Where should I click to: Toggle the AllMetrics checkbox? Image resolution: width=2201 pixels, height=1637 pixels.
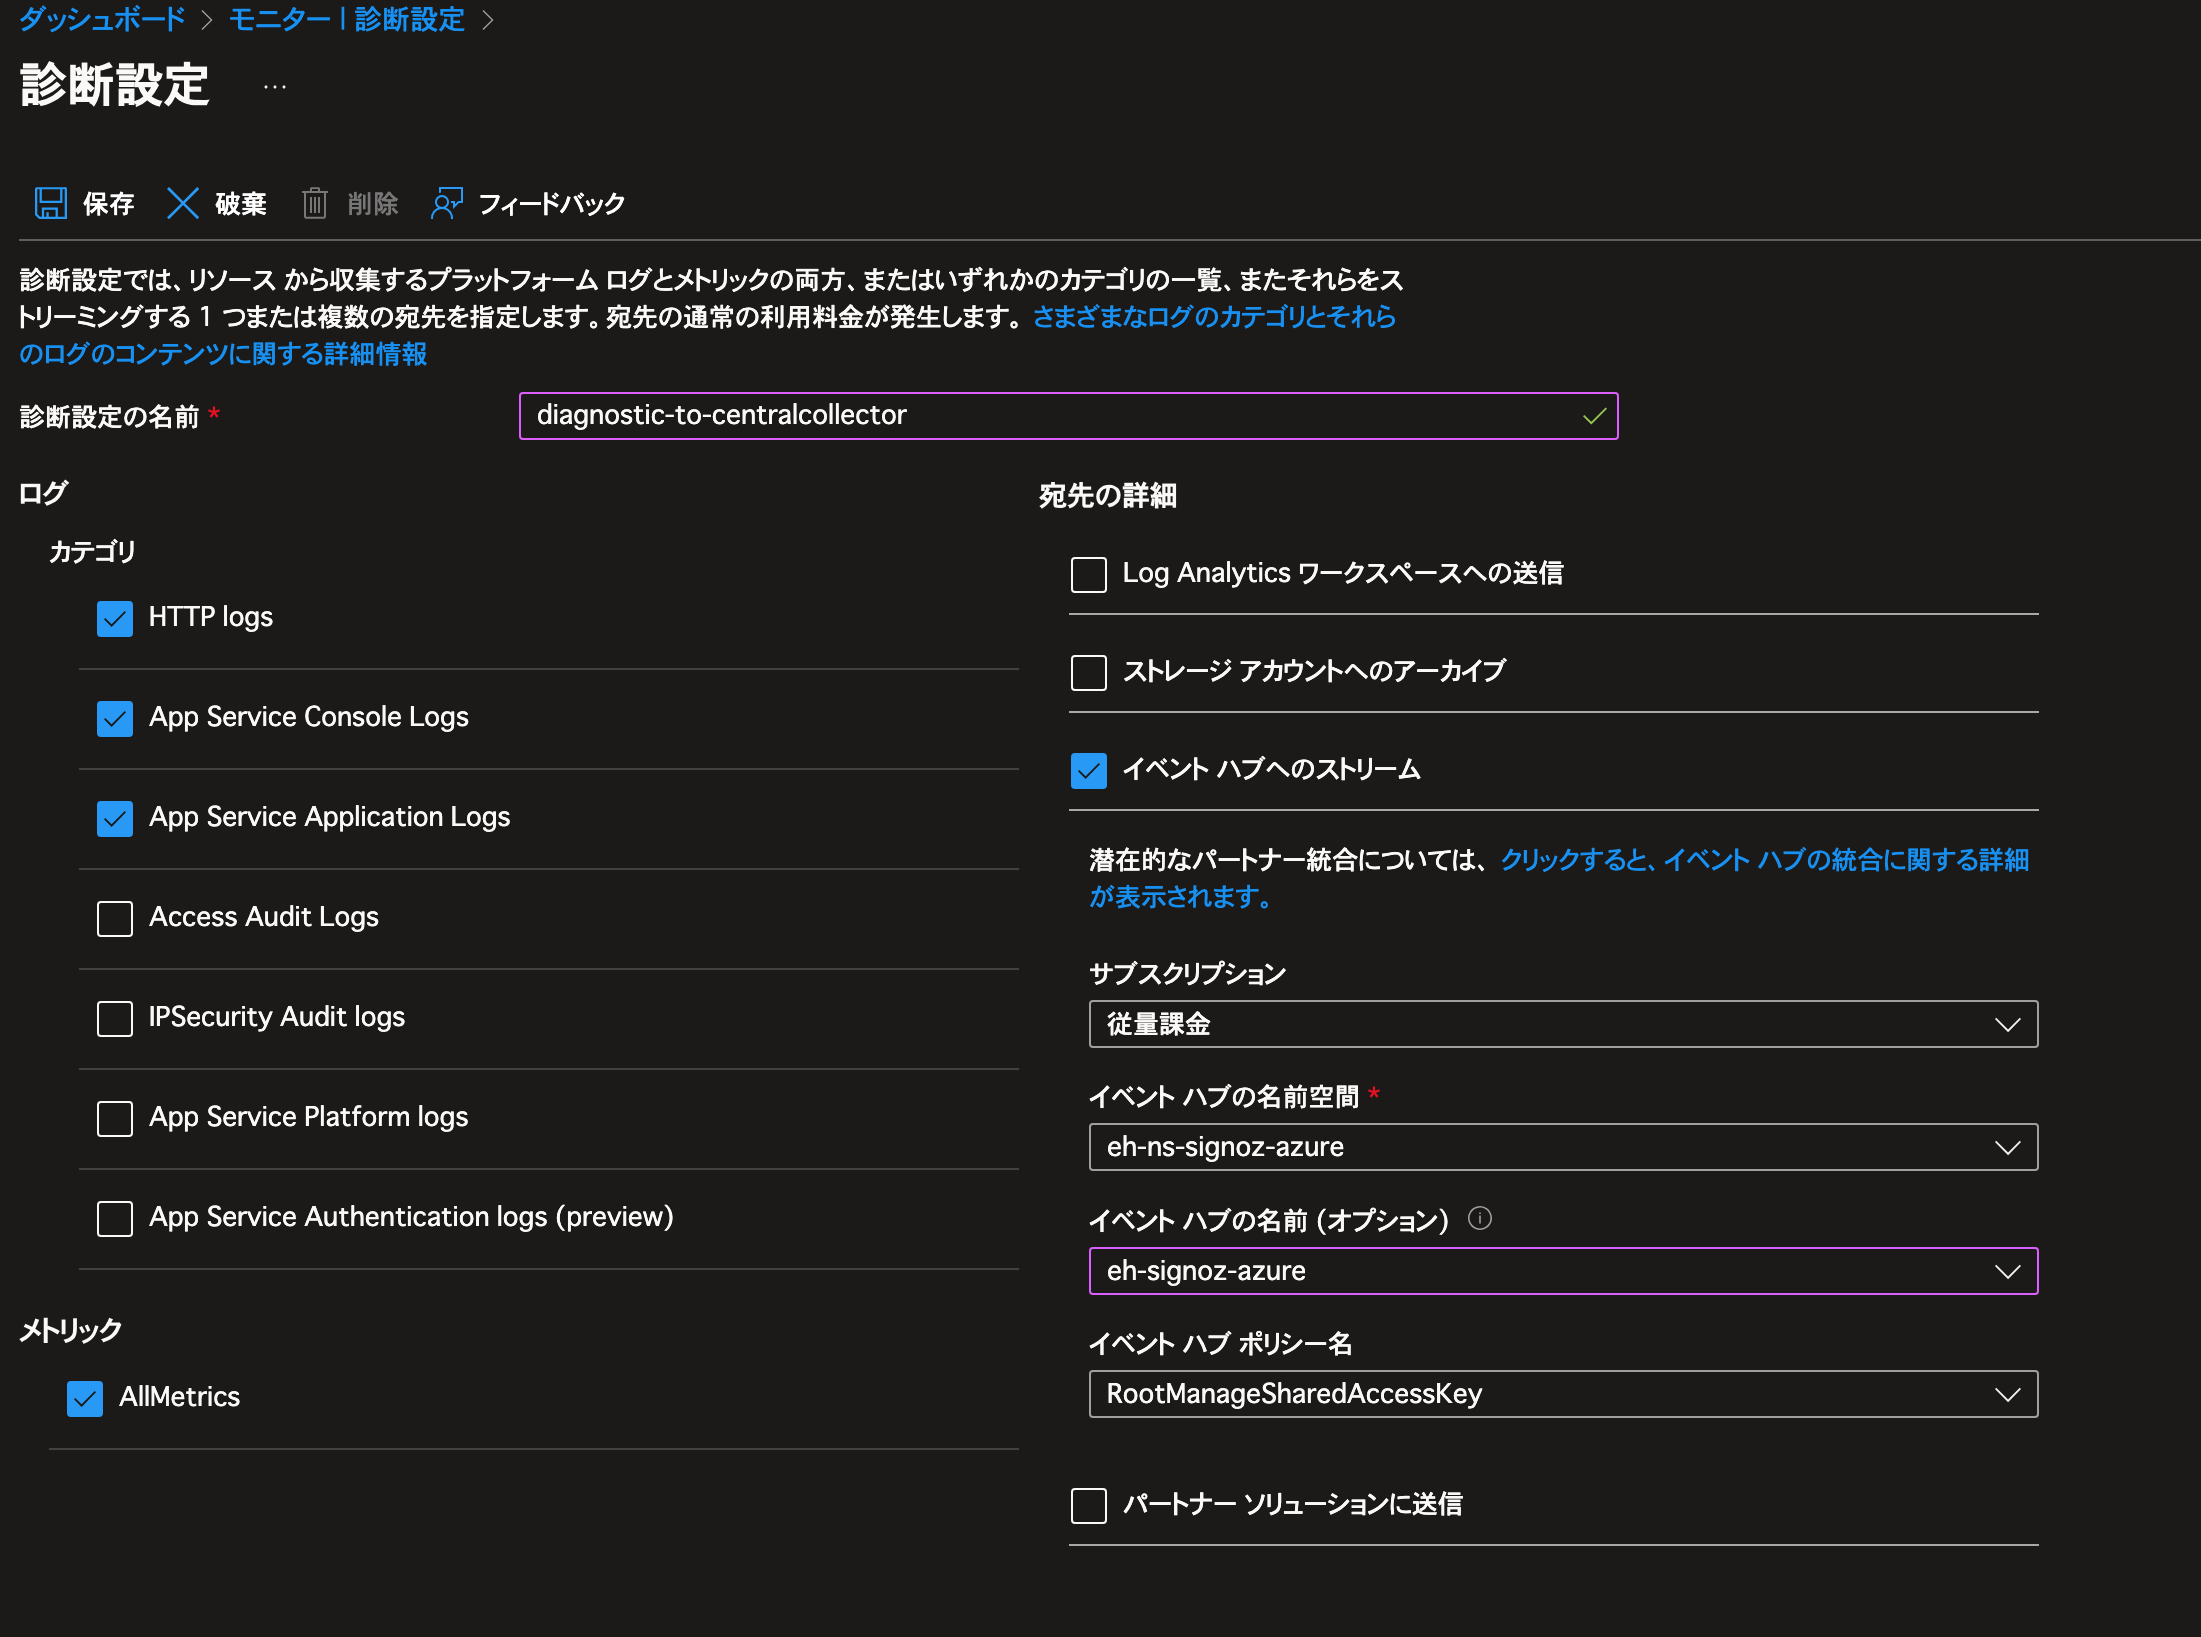[x=85, y=1398]
